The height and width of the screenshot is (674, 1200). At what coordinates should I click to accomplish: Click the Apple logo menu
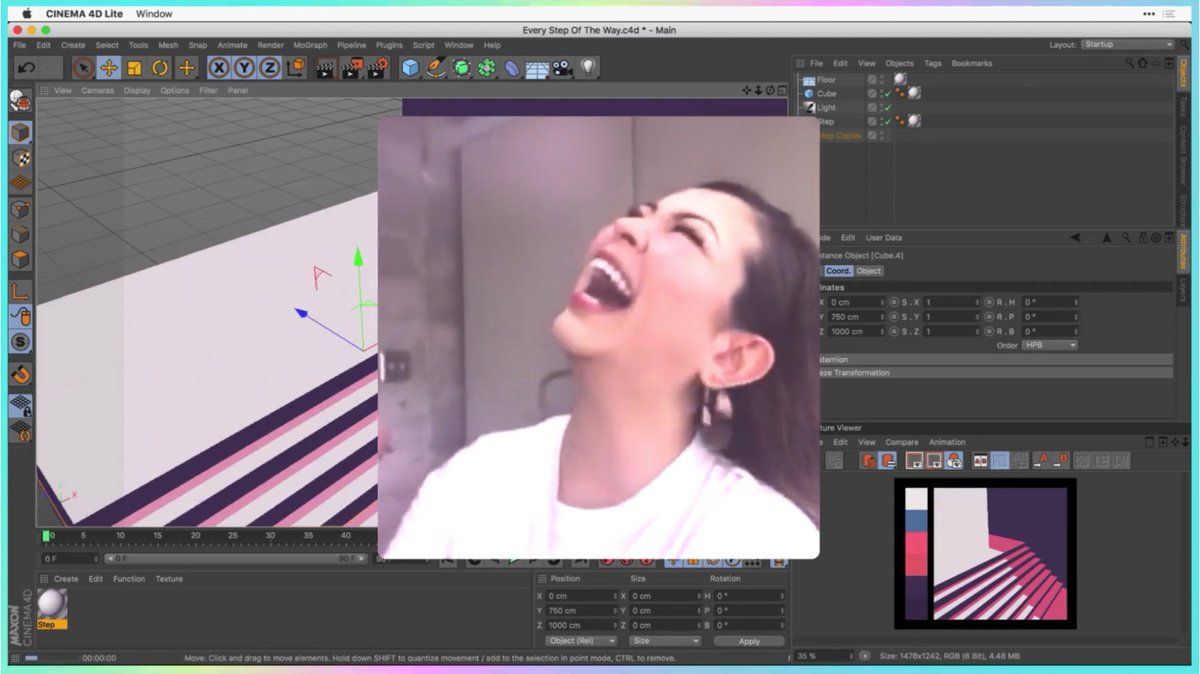pyautogui.click(x=27, y=13)
